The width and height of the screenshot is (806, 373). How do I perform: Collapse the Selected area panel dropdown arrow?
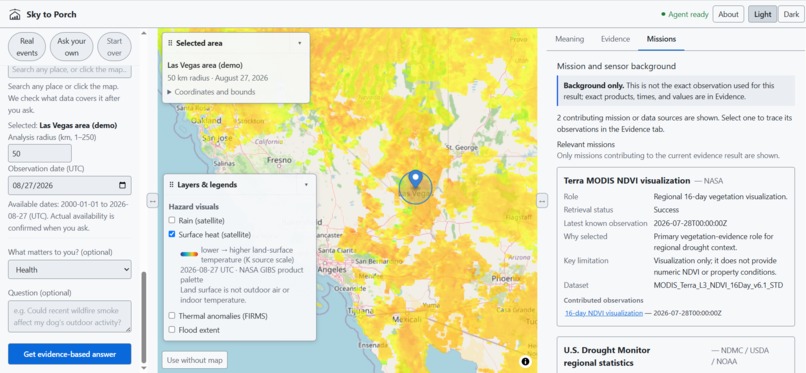tap(300, 43)
